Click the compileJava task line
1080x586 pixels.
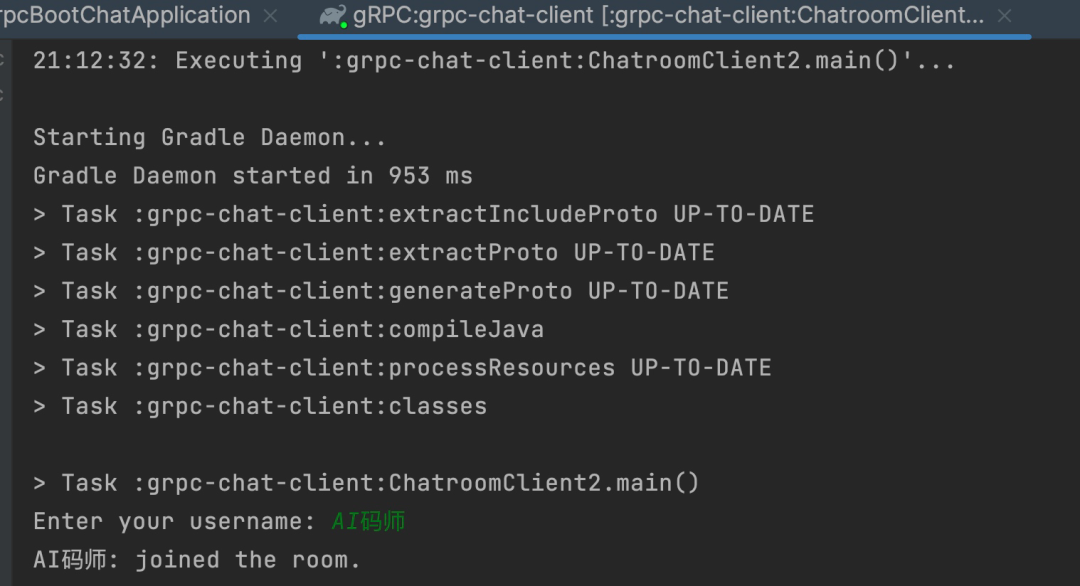pos(289,330)
